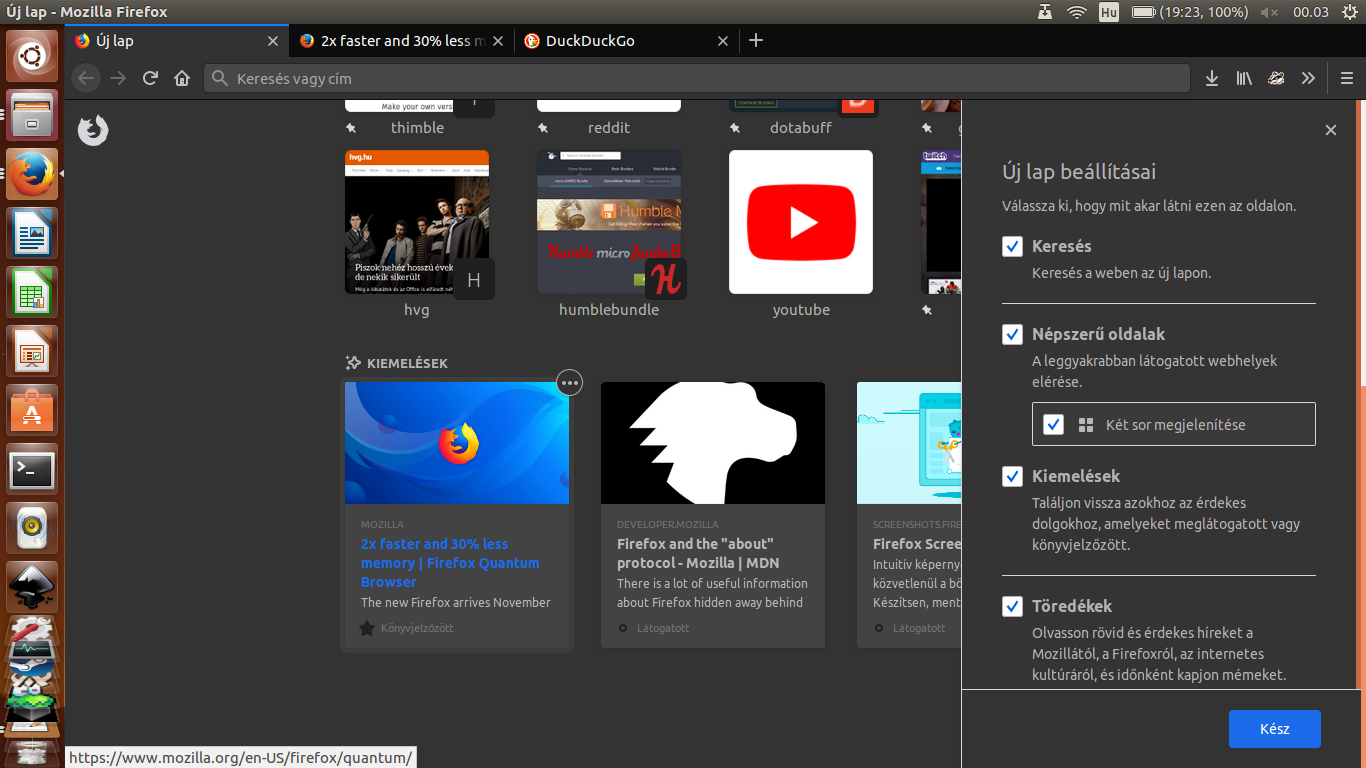The height and width of the screenshot is (768, 1366).
Task: Click the home button icon
Action: (181, 78)
